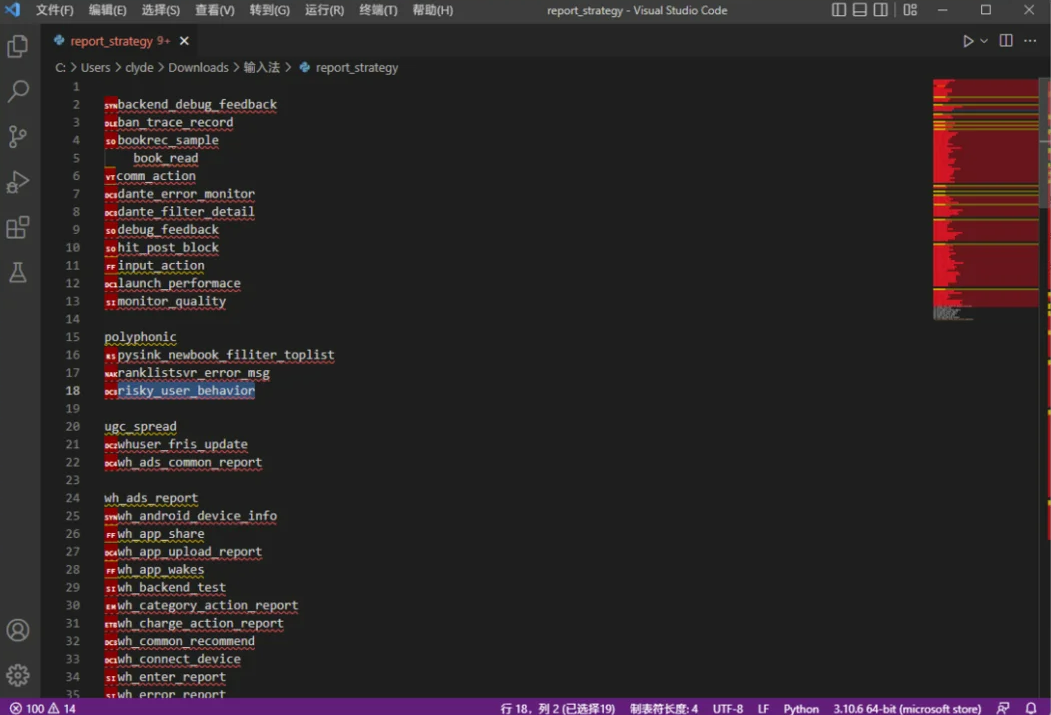Click the minimap code overview
This screenshot has height=715, width=1051.
tap(985, 200)
